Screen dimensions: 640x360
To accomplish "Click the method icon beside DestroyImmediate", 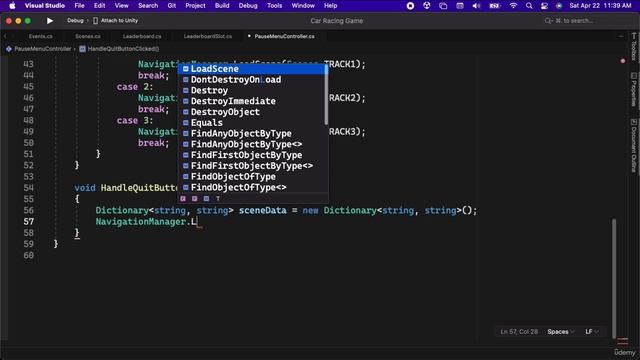I will click(186, 101).
